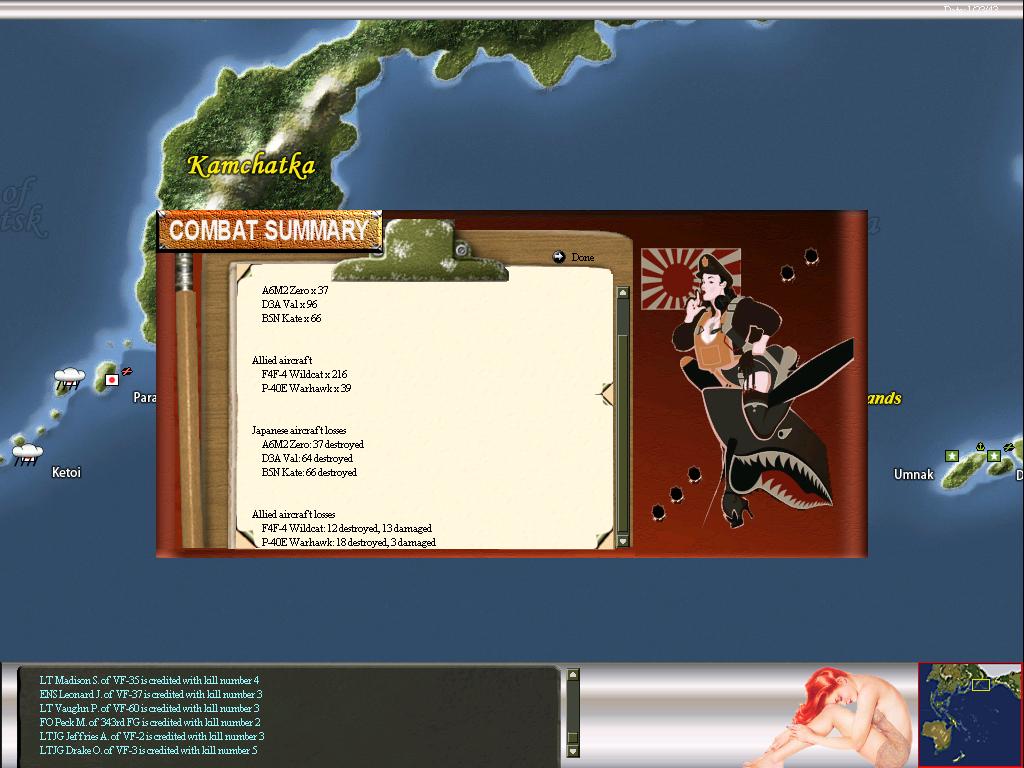This screenshot has height=768, width=1024.
Task: Click the rain cloud icon above Ketoi
Action: pos(27,454)
